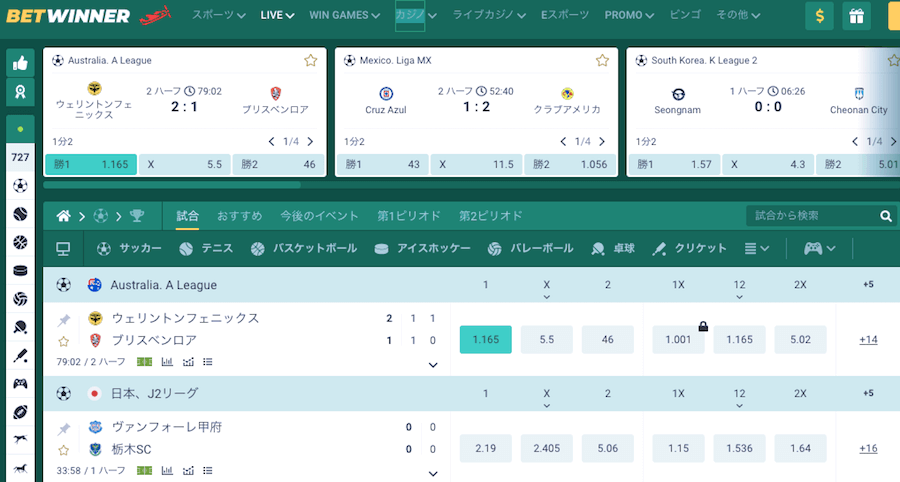Open the Eスポーツ menu item
Image resolution: width=900 pixels, height=482 pixels.
pyautogui.click(x=565, y=15)
